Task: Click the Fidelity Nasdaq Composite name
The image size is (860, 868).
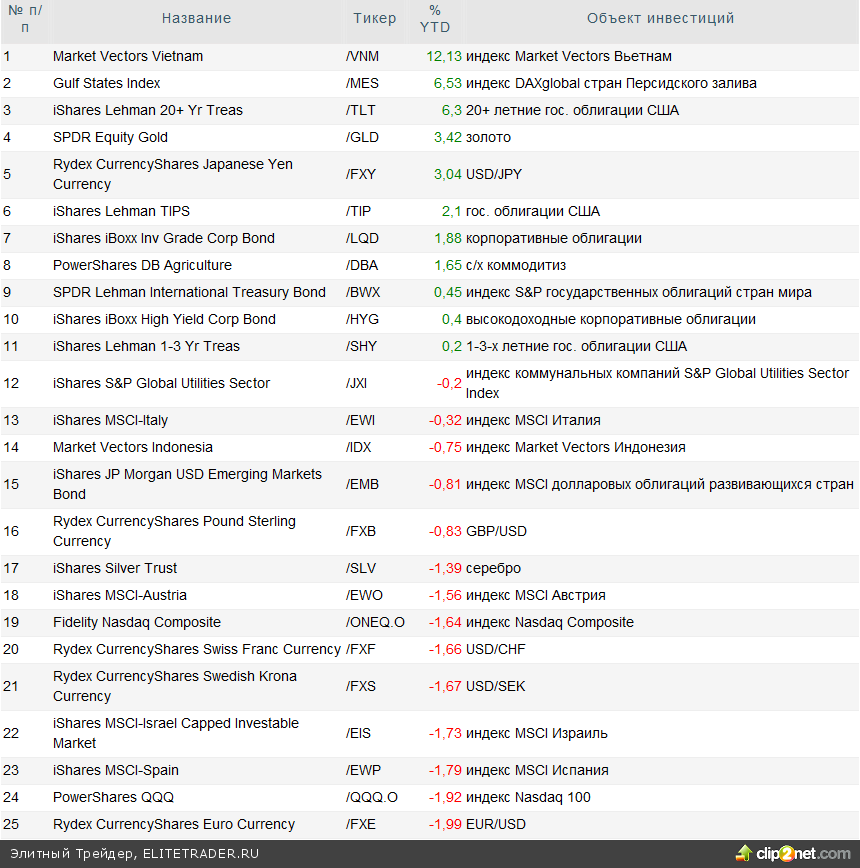Action: pos(137,622)
